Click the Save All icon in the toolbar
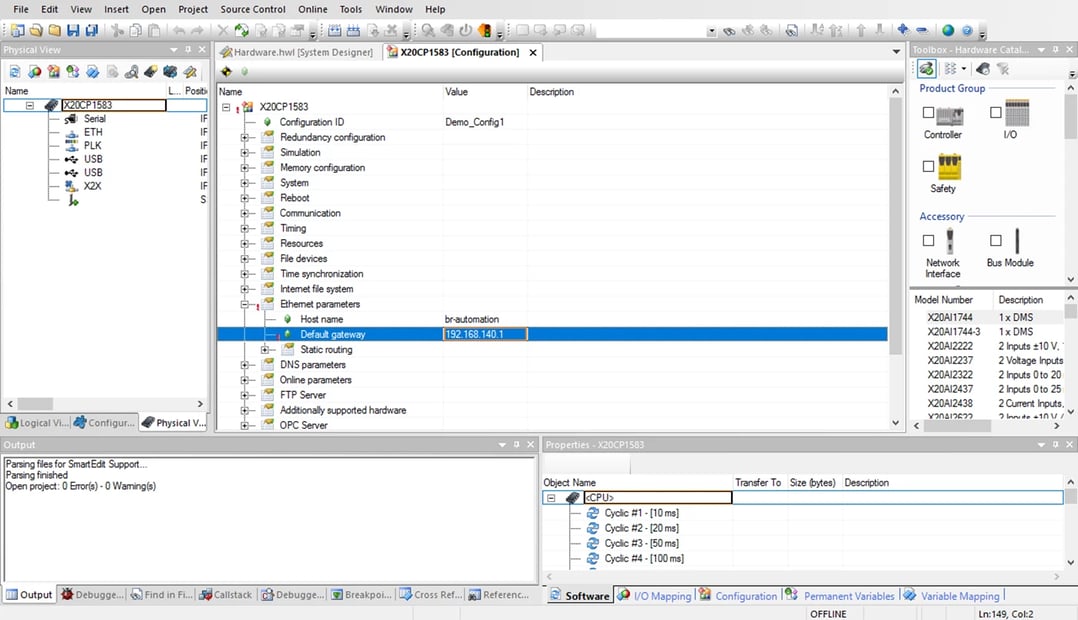Screen dimensions: 1078x620 (92, 30)
